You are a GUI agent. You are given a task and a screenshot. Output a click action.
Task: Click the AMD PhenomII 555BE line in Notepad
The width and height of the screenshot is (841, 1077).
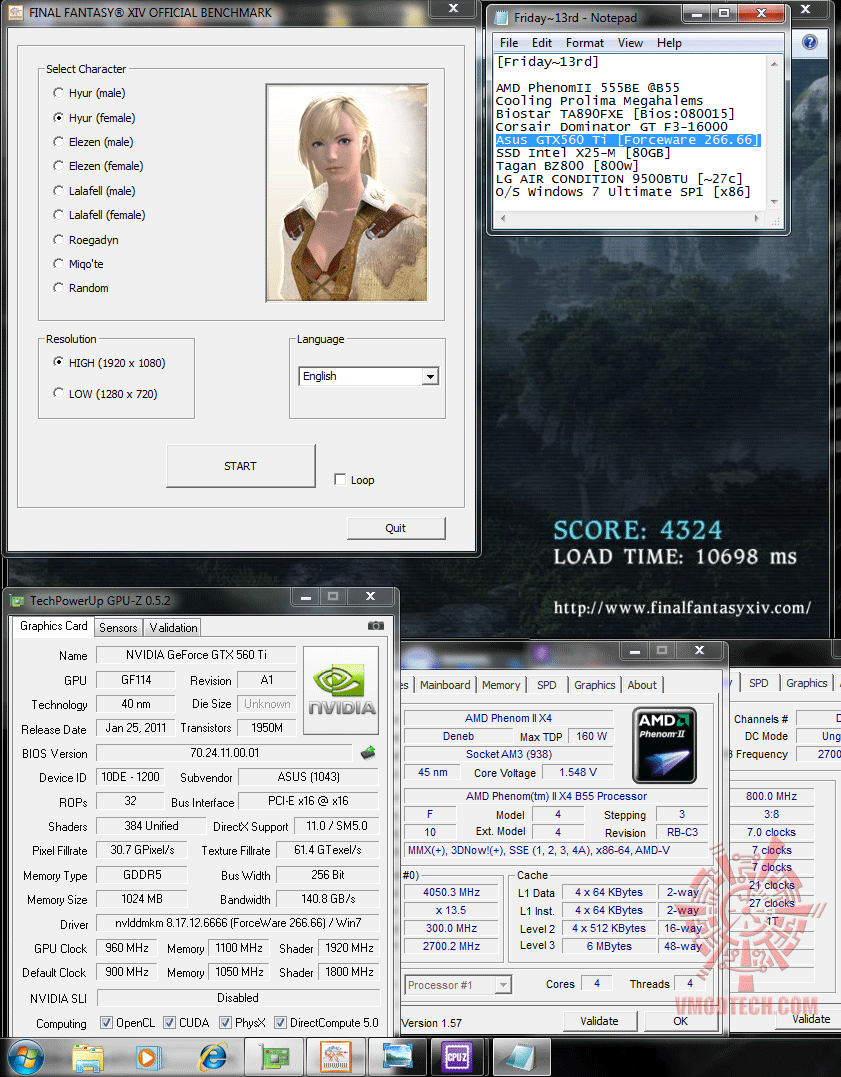click(587, 87)
